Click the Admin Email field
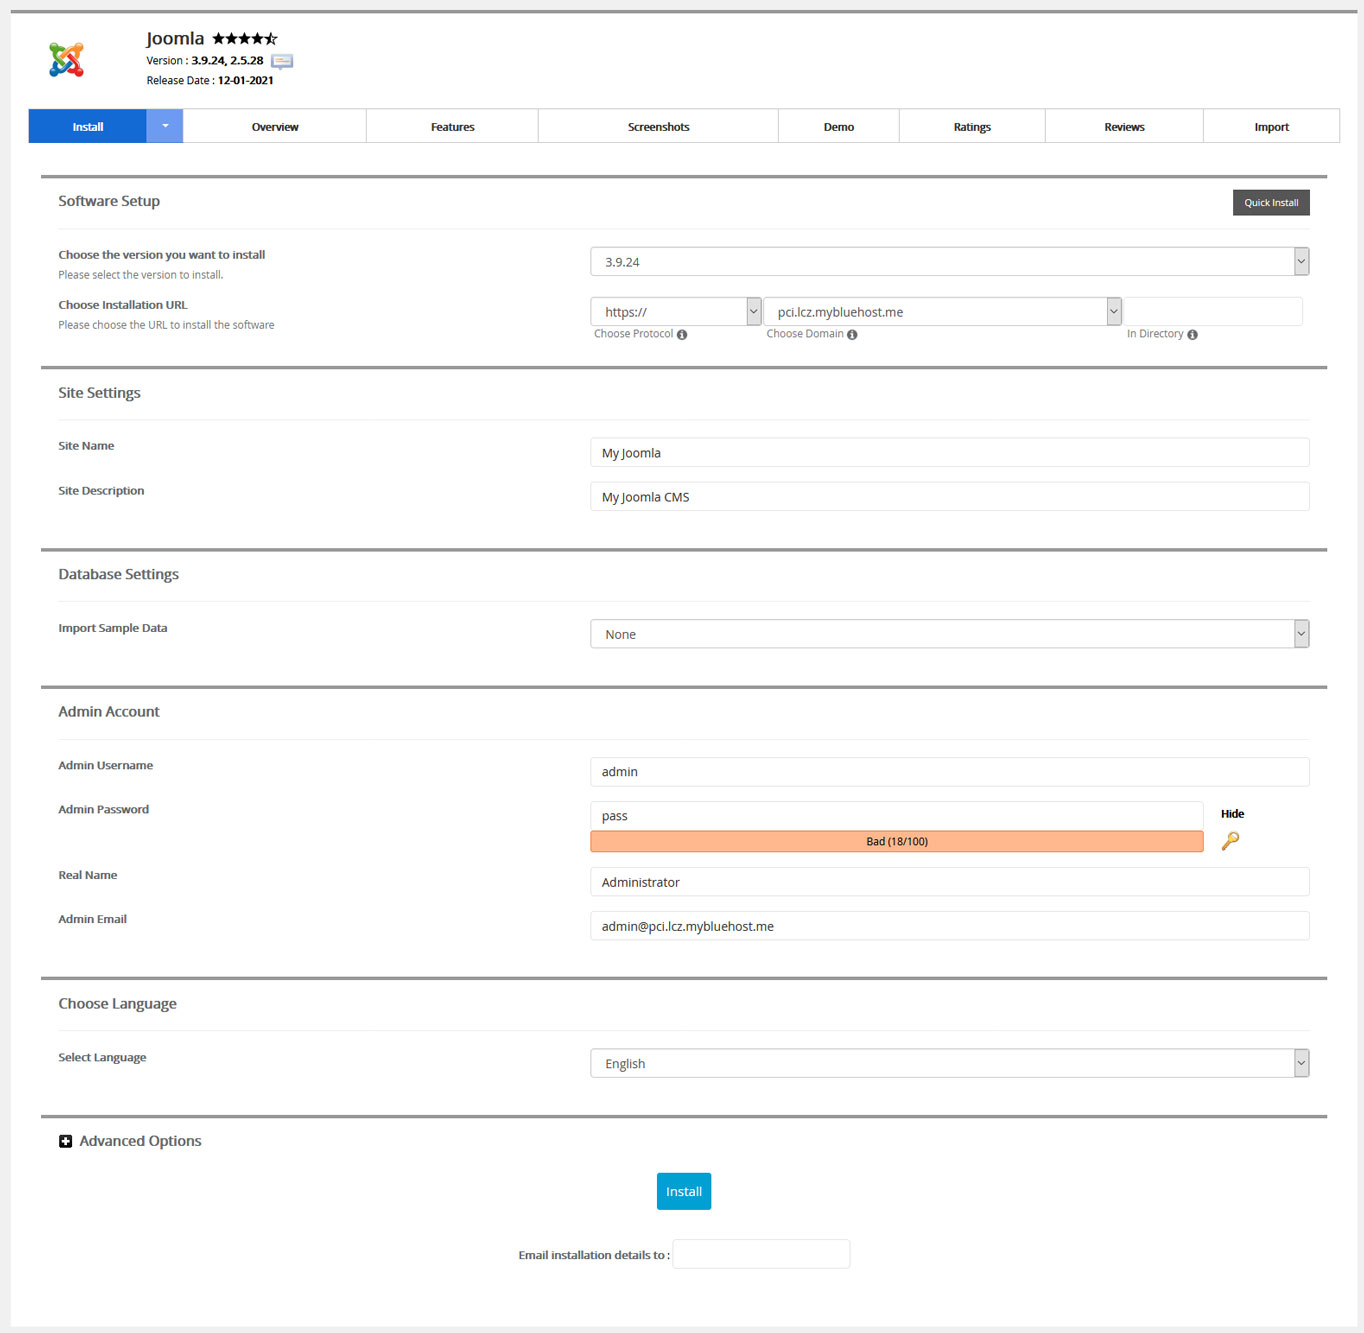This screenshot has width=1364, height=1333. [949, 926]
